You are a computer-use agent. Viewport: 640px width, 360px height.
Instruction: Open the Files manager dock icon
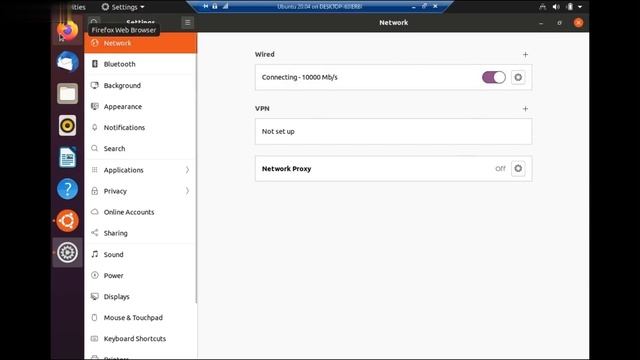tap(67, 93)
